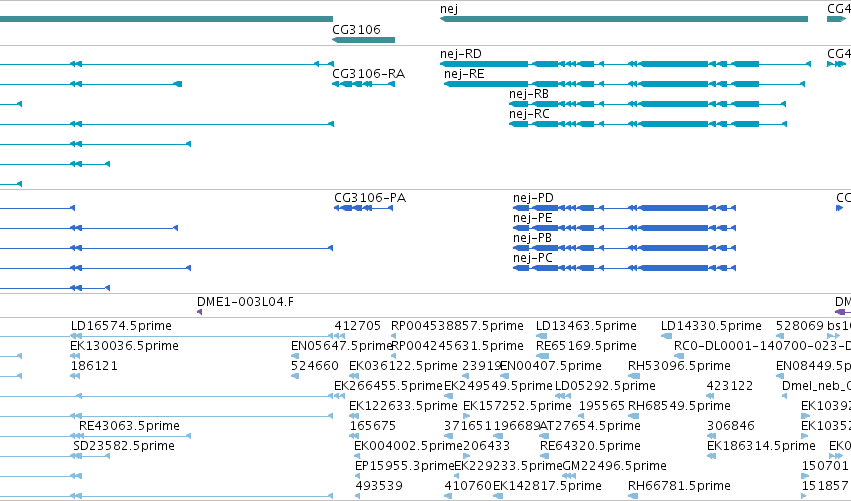Image resolution: width=851 pixels, height=501 pixels.
Task: Select the nej gene bar
Action: click(x=624, y=19)
